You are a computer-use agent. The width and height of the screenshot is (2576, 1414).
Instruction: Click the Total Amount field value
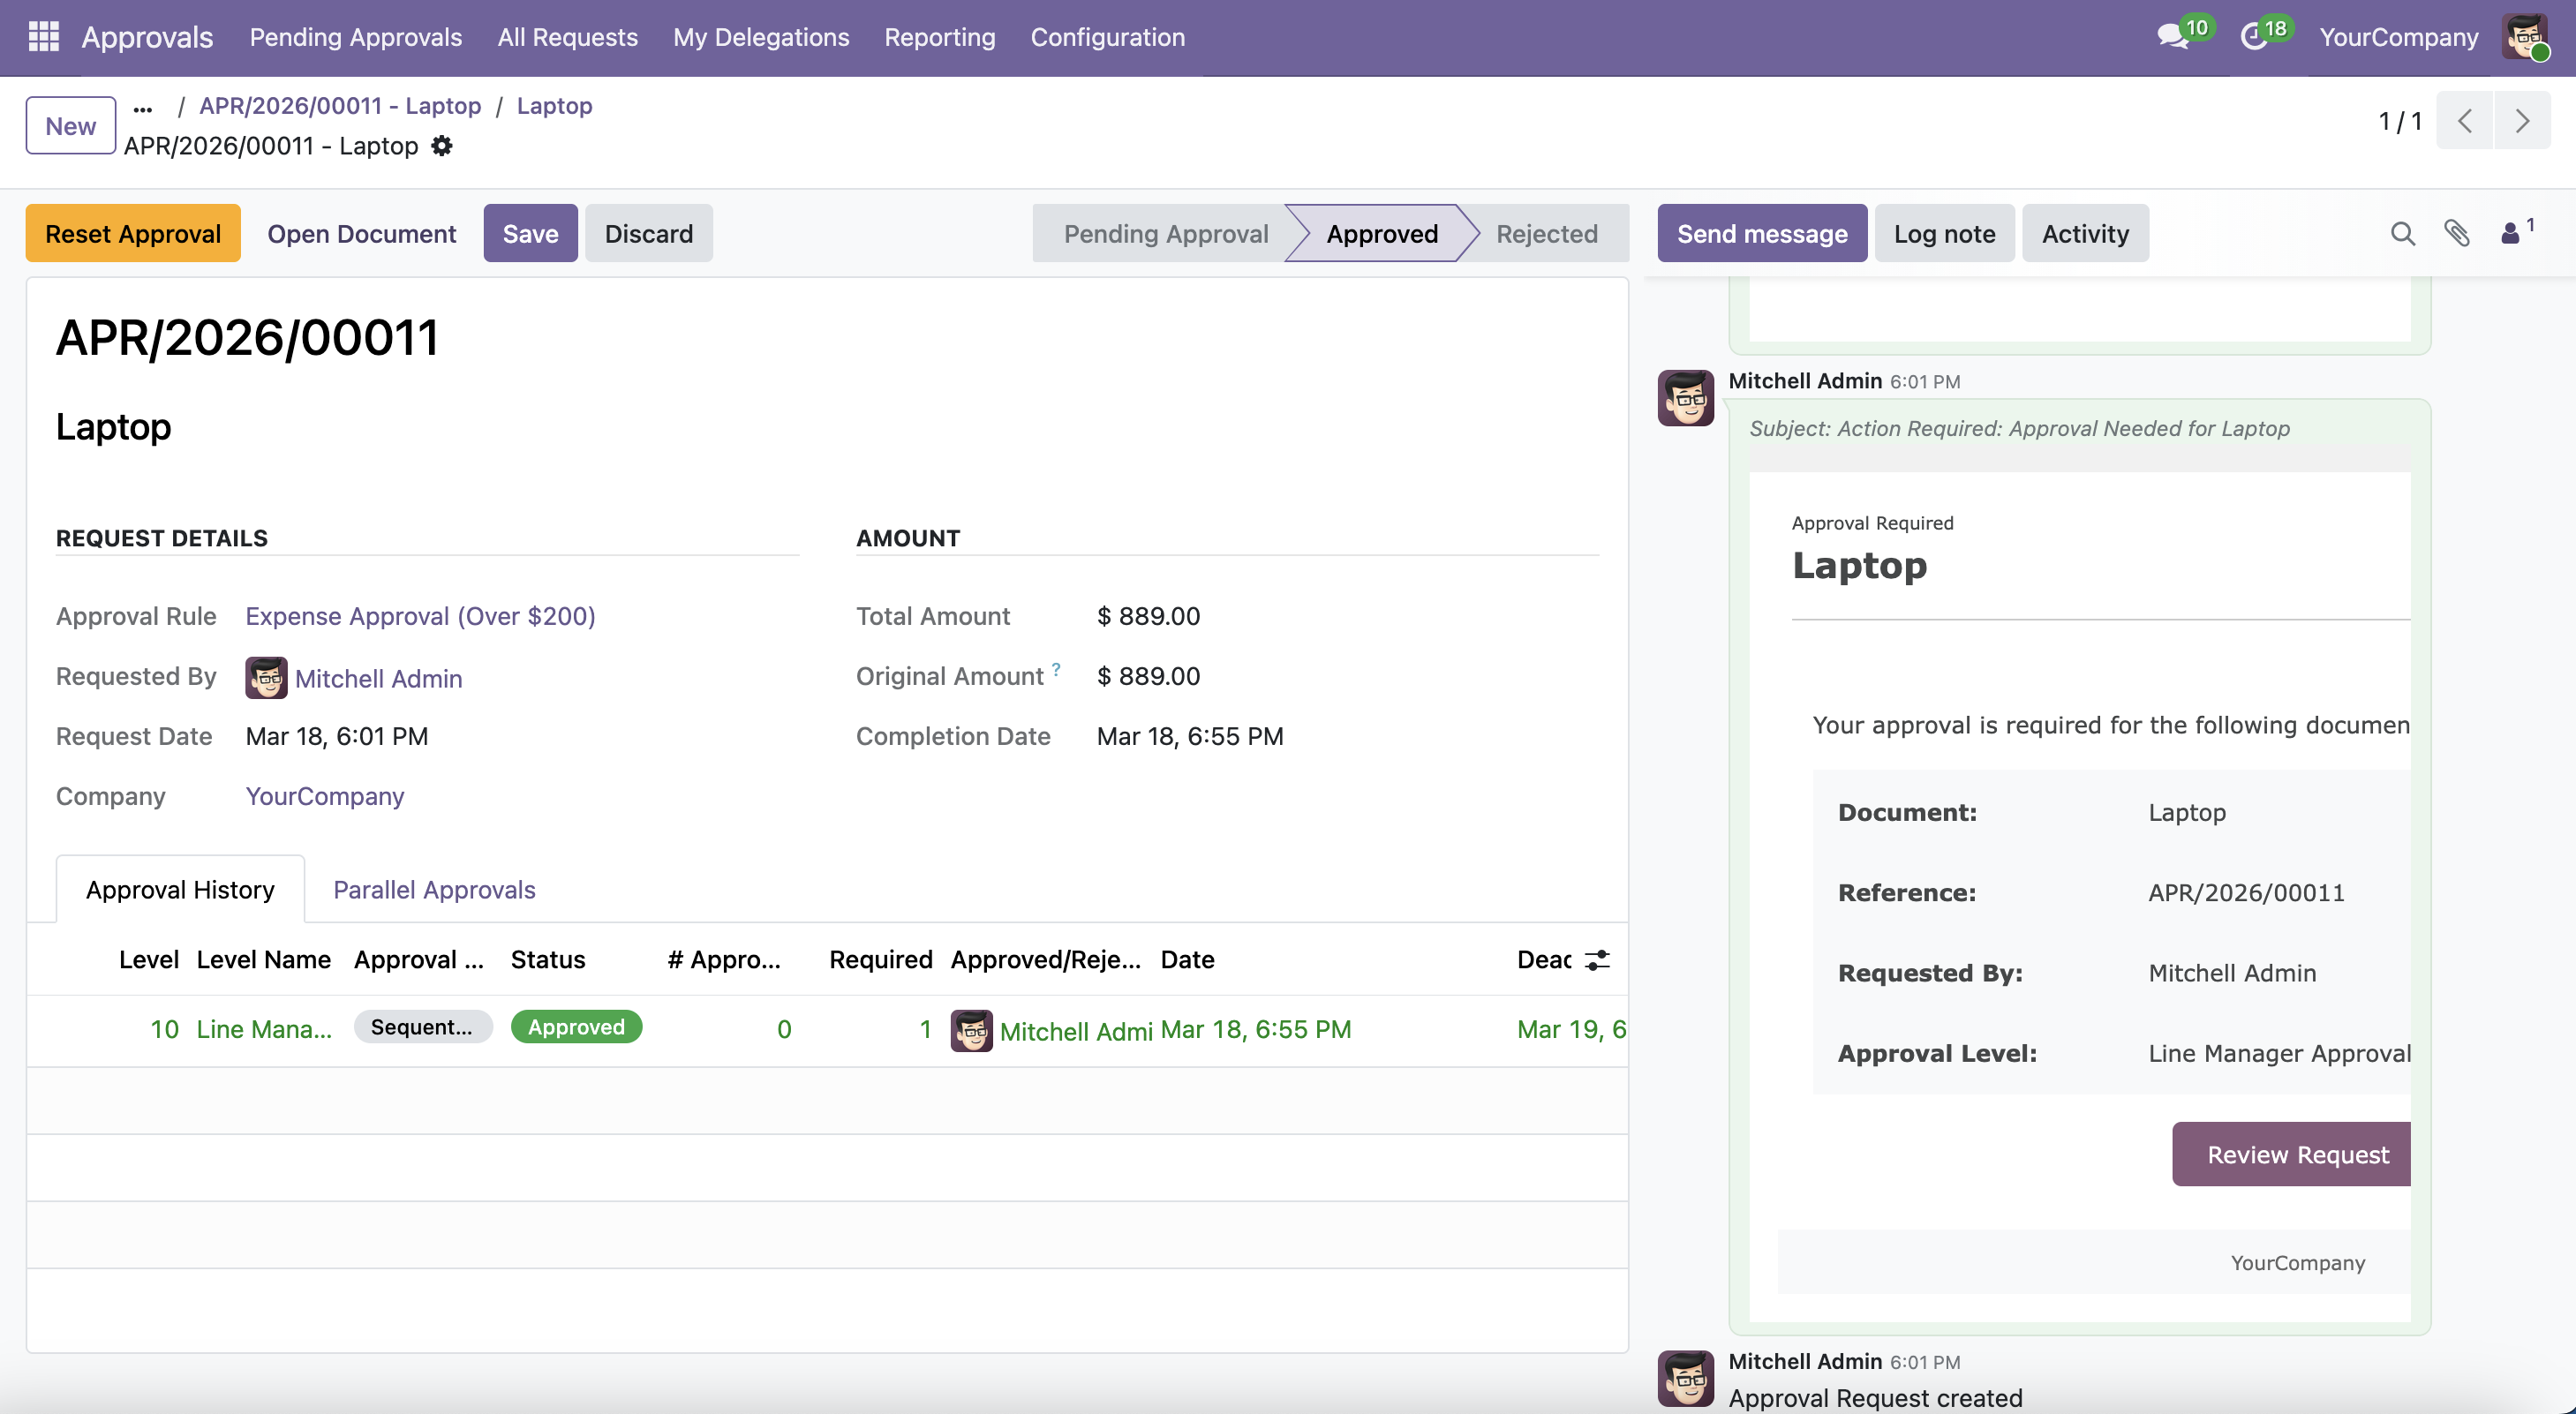(1148, 616)
